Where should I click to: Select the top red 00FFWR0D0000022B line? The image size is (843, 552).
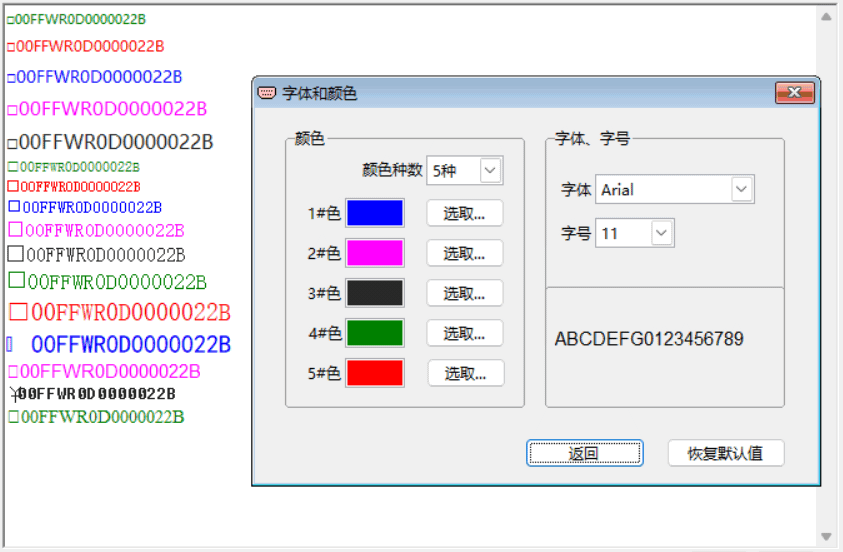pyautogui.click(x=85, y=46)
